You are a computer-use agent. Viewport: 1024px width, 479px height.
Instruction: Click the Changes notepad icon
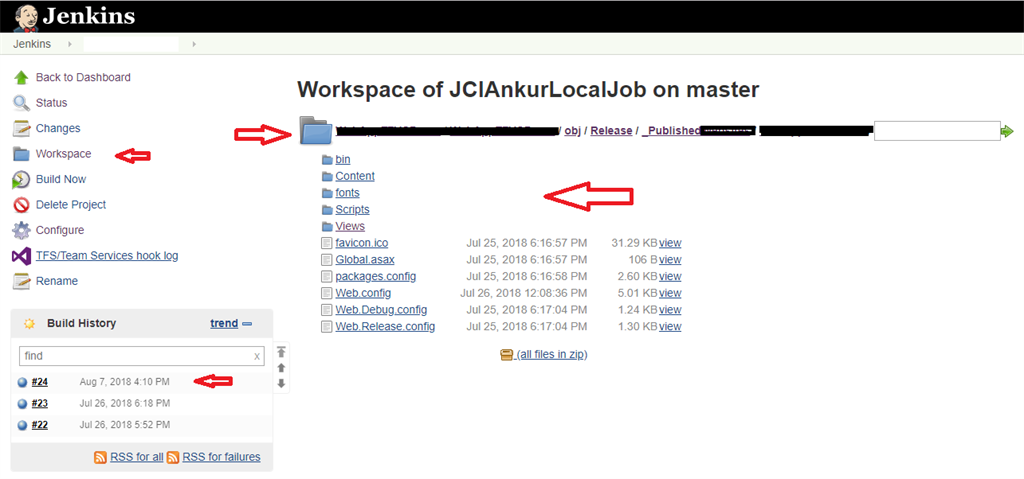coord(22,128)
